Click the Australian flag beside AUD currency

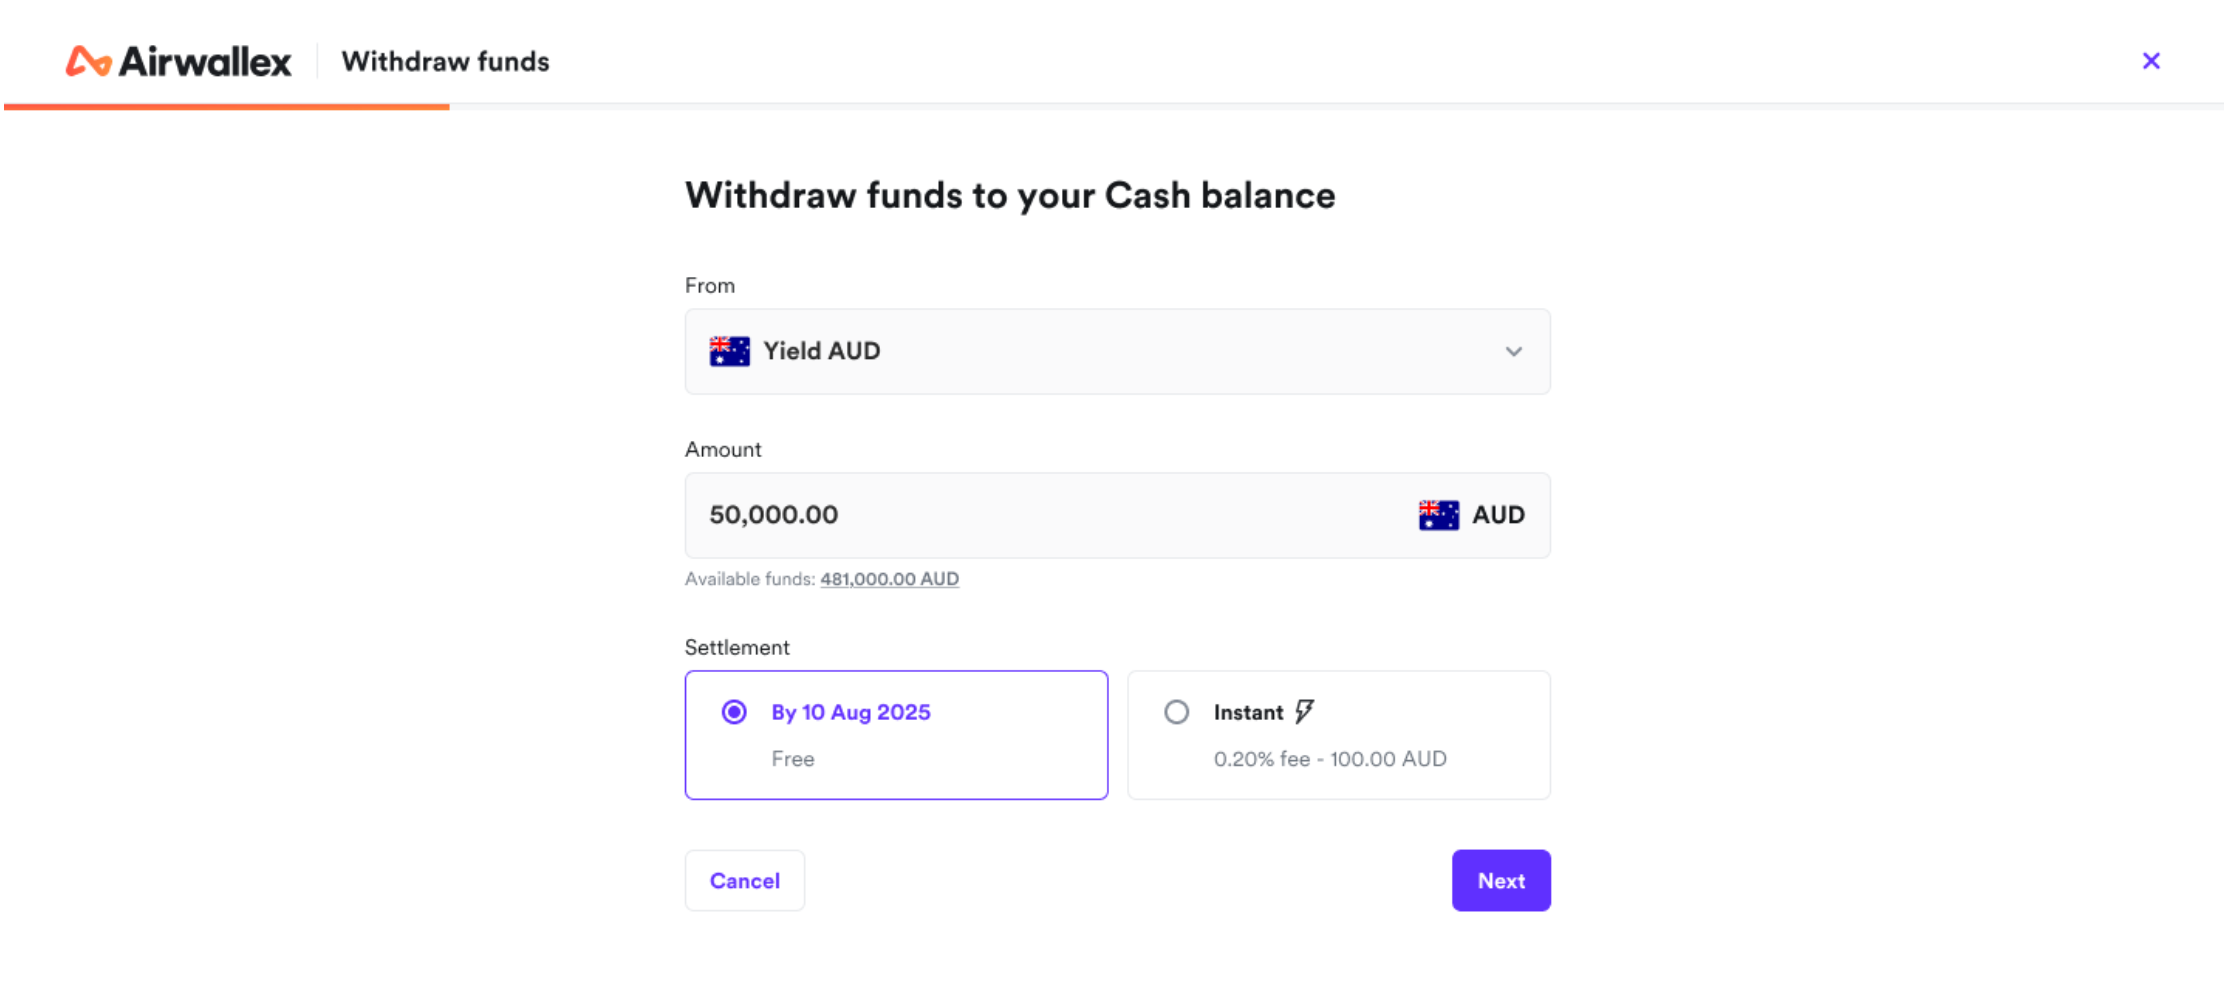[x=1438, y=515]
